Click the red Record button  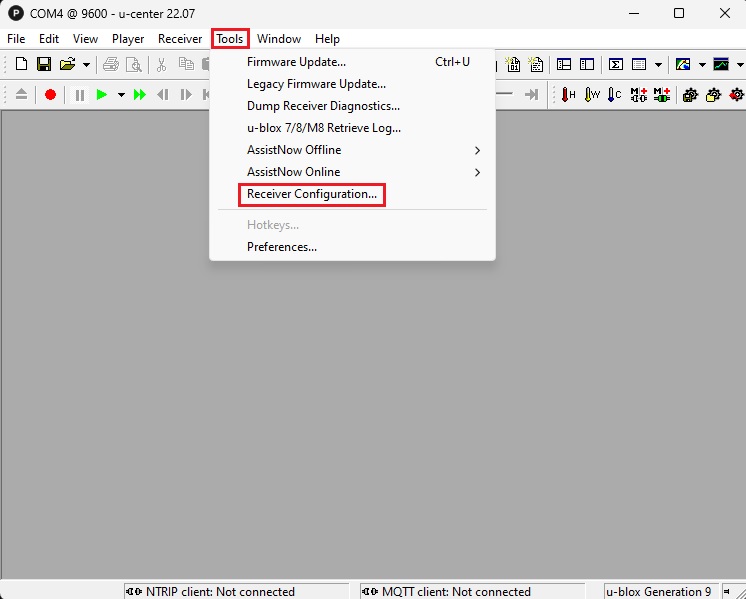click(50, 95)
